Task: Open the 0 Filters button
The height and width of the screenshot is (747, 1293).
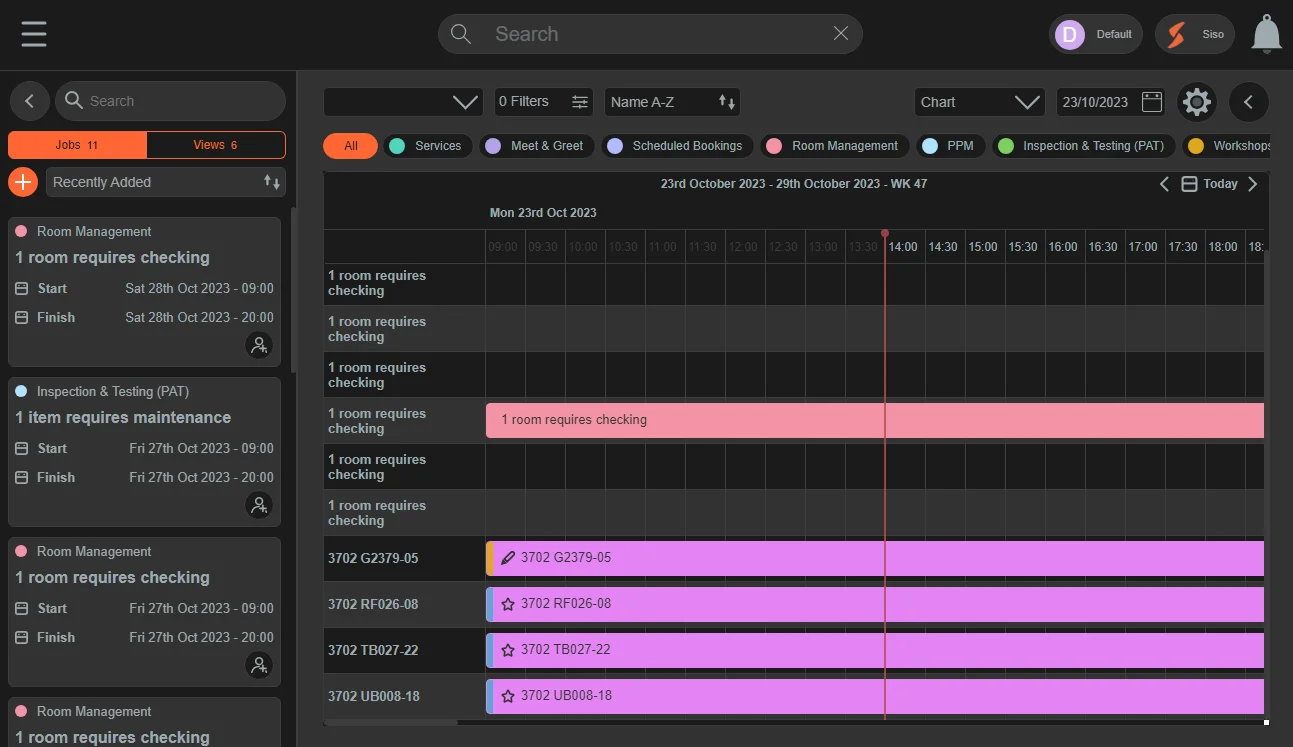Action: coord(543,102)
